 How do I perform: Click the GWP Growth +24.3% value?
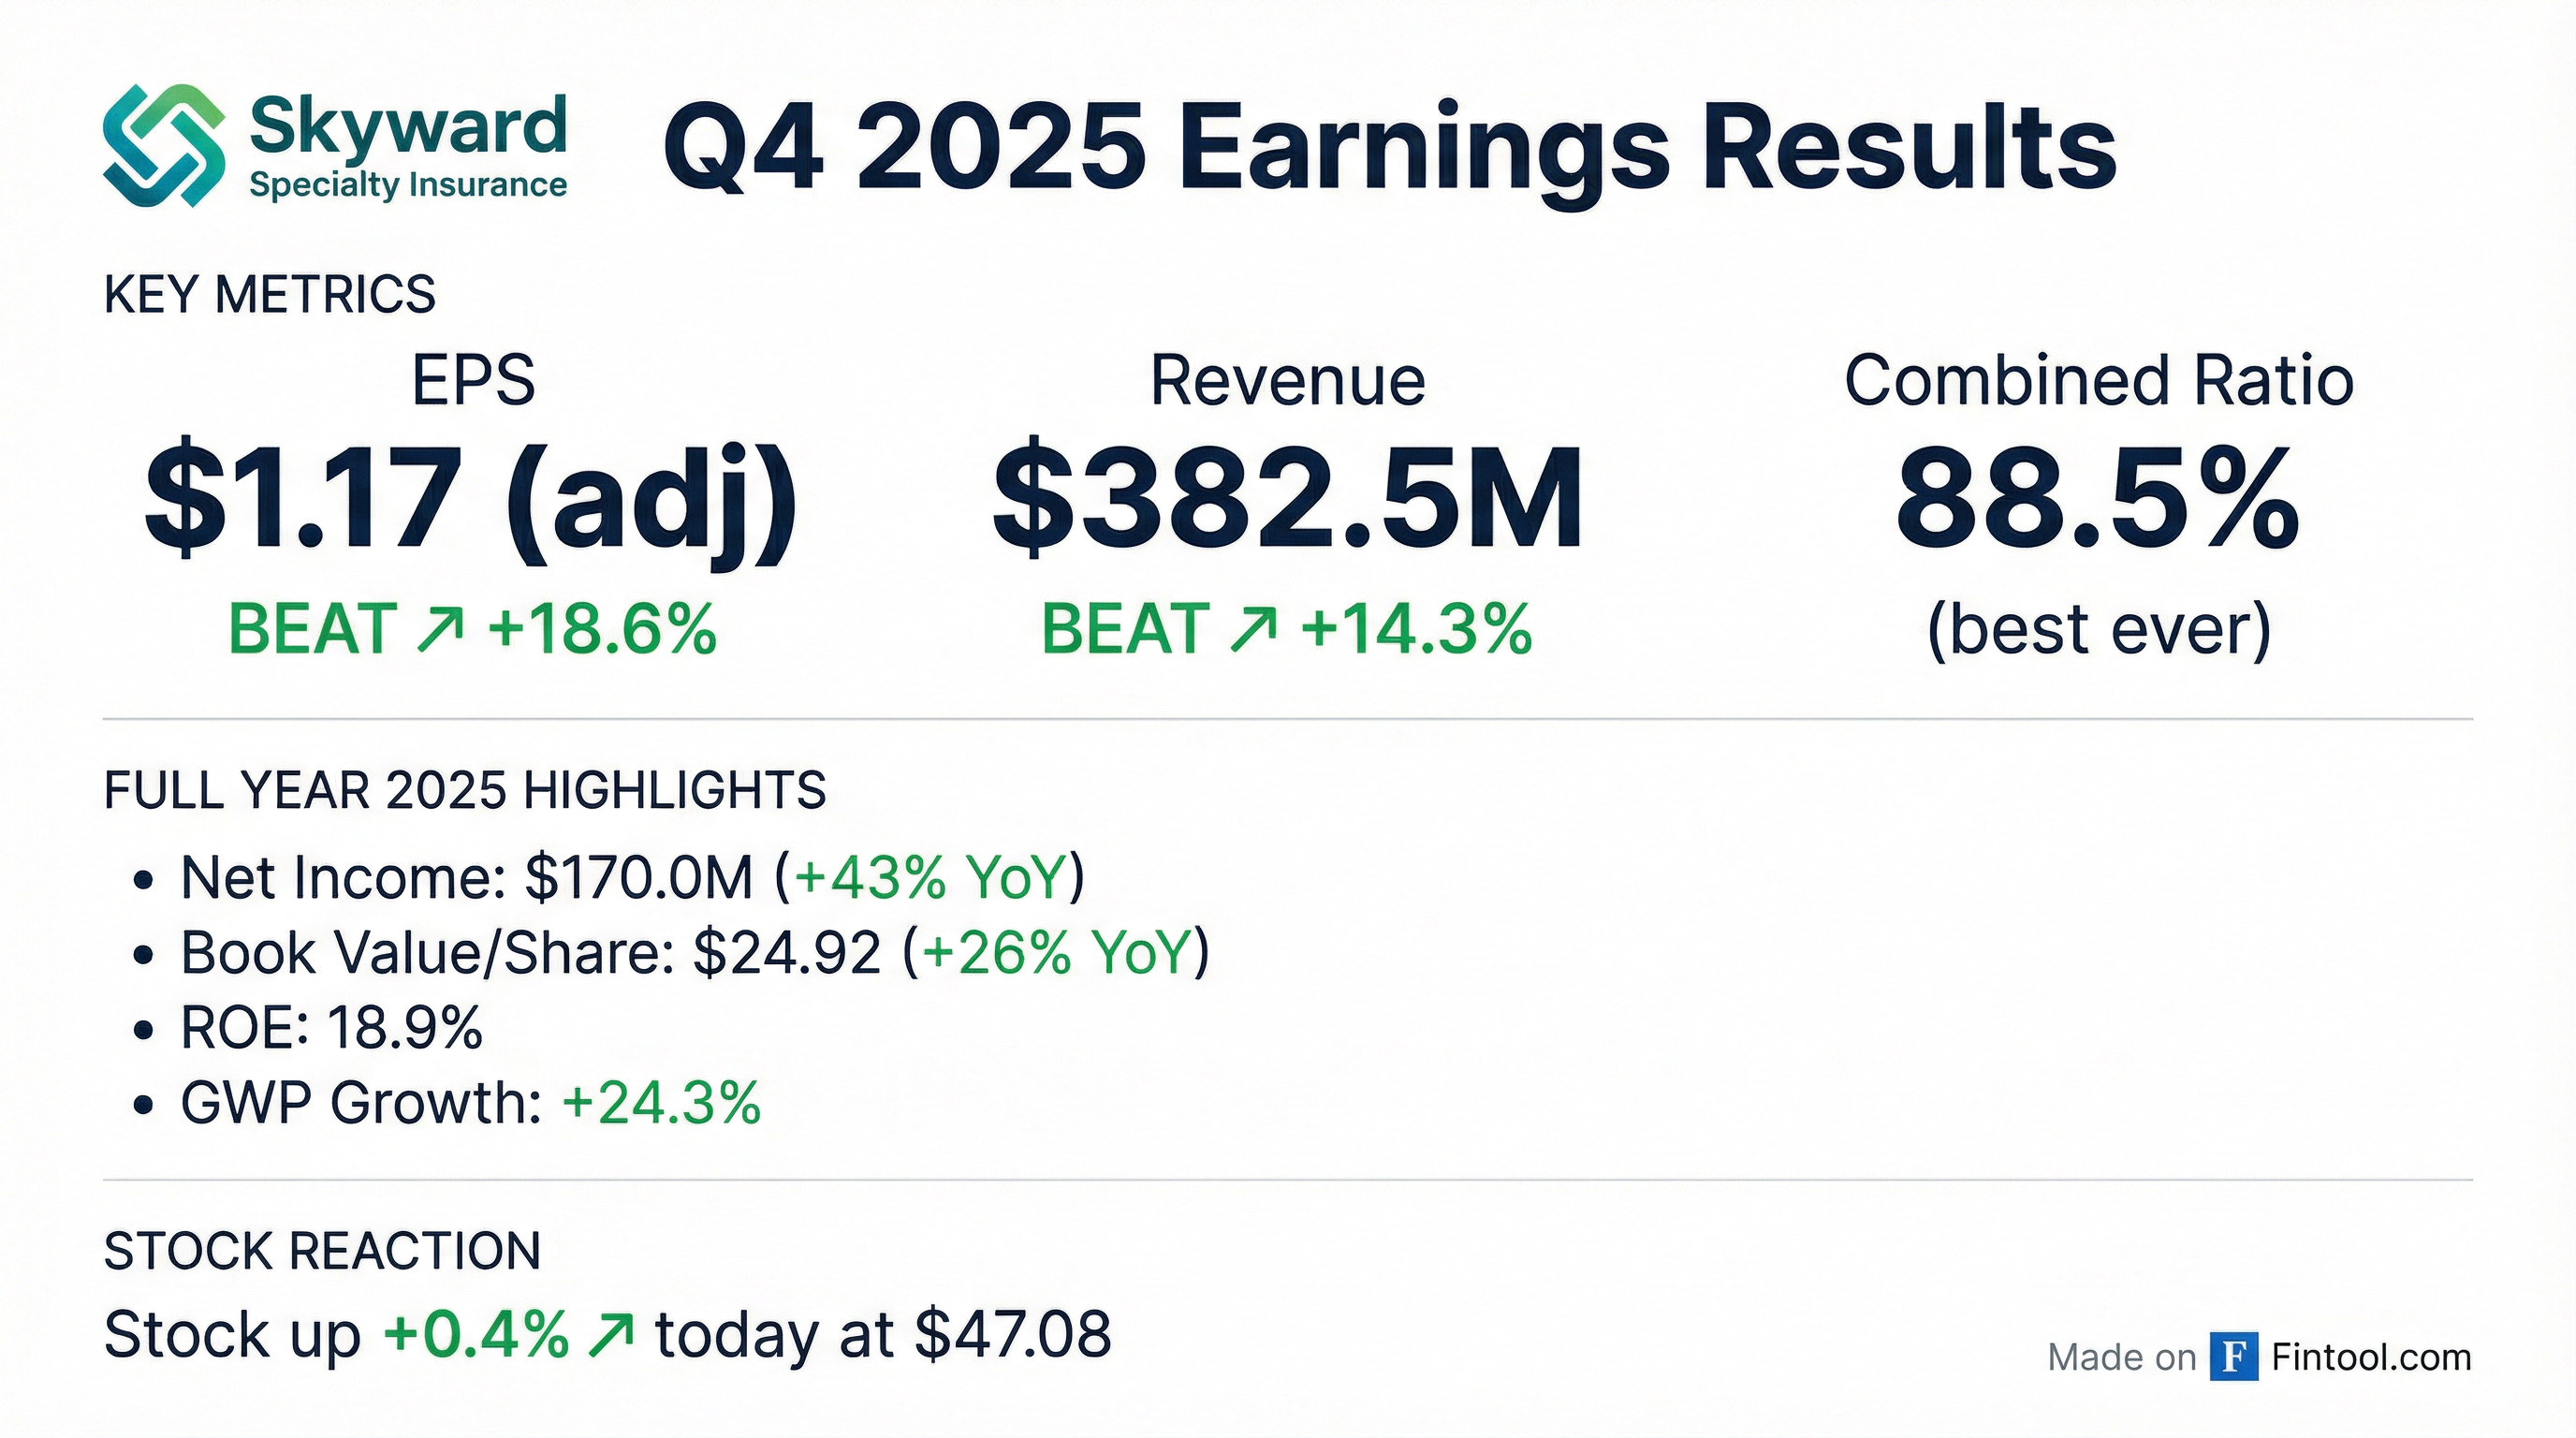(661, 1103)
